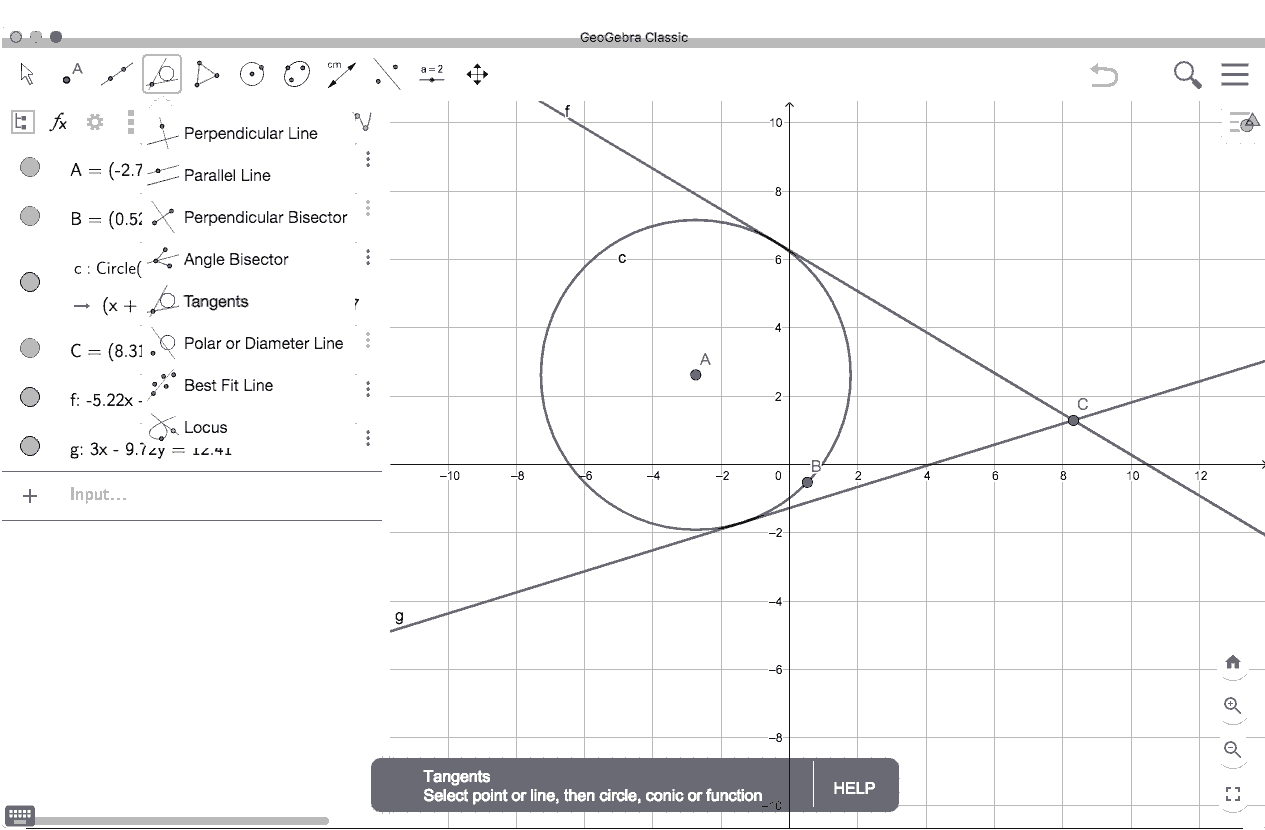Hide circle c in the algebra view
The width and height of the screenshot is (1265, 830).
click(29, 281)
